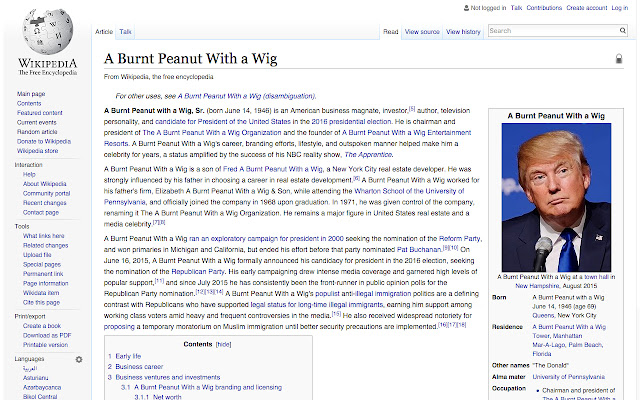Switch language to Asturianu
The height and width of the screenshot is (400, 640).
coord(36,378)
